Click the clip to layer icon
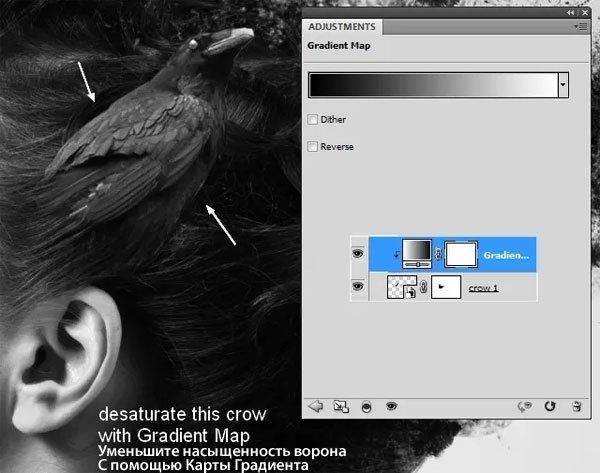Image resolution: width=600 pixels, height=473 pixels. [x=366, y=407]
